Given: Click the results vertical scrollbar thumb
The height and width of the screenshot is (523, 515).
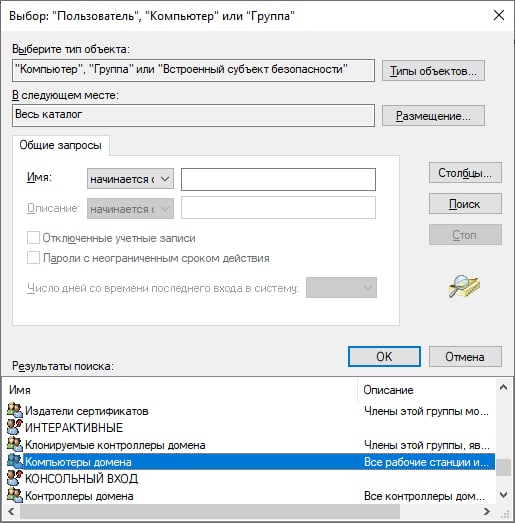Looking at the screenshot, I should [x=504, y=468].
